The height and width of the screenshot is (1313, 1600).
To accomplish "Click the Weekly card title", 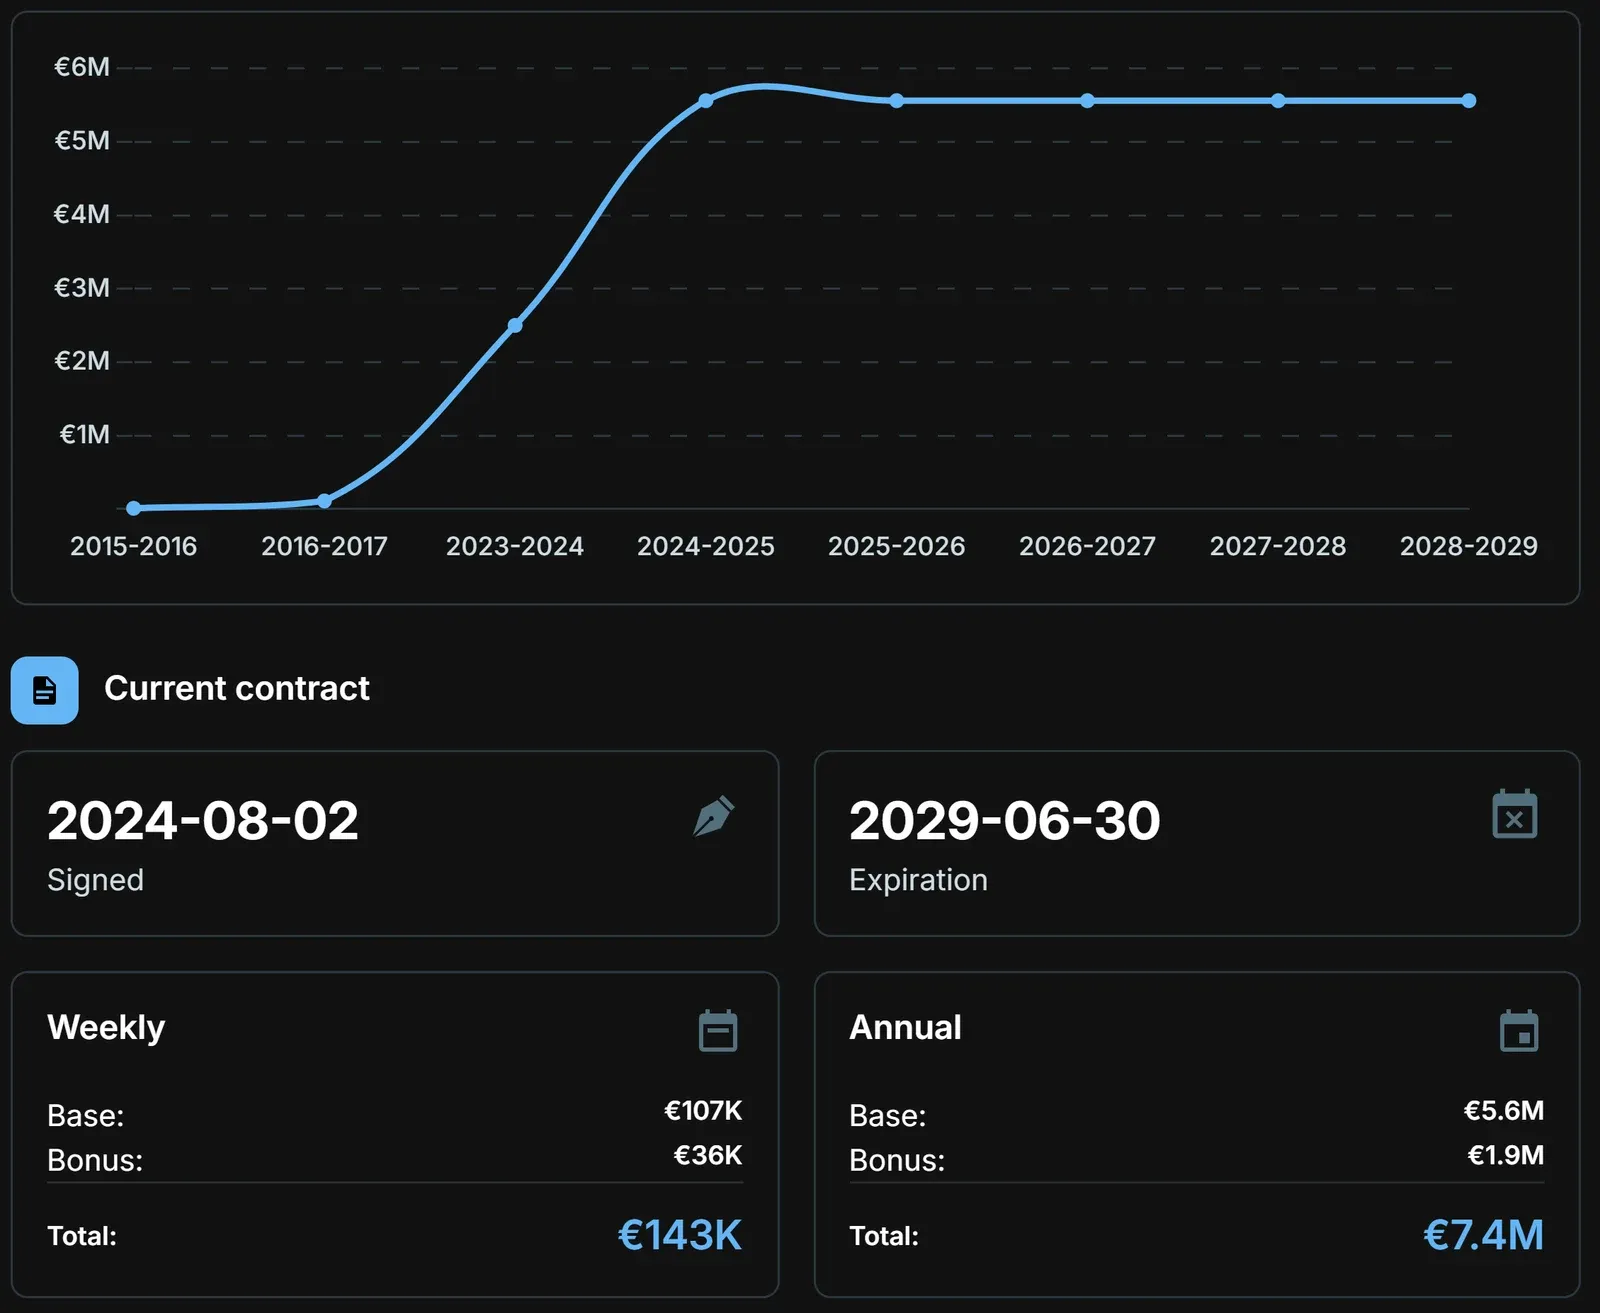I will 106,1028.
